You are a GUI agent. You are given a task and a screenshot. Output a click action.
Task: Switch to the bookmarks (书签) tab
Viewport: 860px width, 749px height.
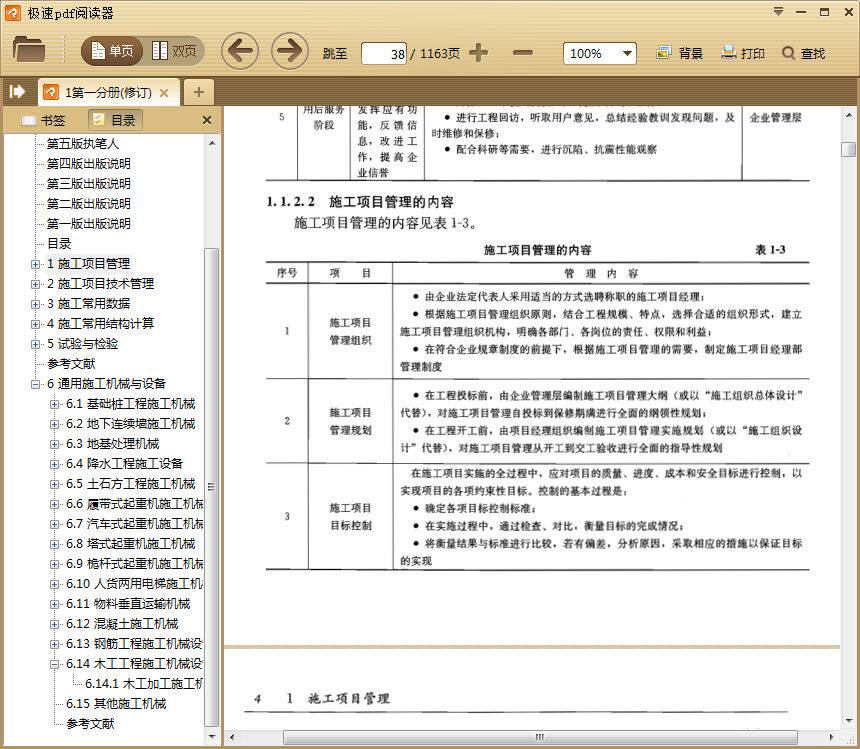click(x=44, y=120)
